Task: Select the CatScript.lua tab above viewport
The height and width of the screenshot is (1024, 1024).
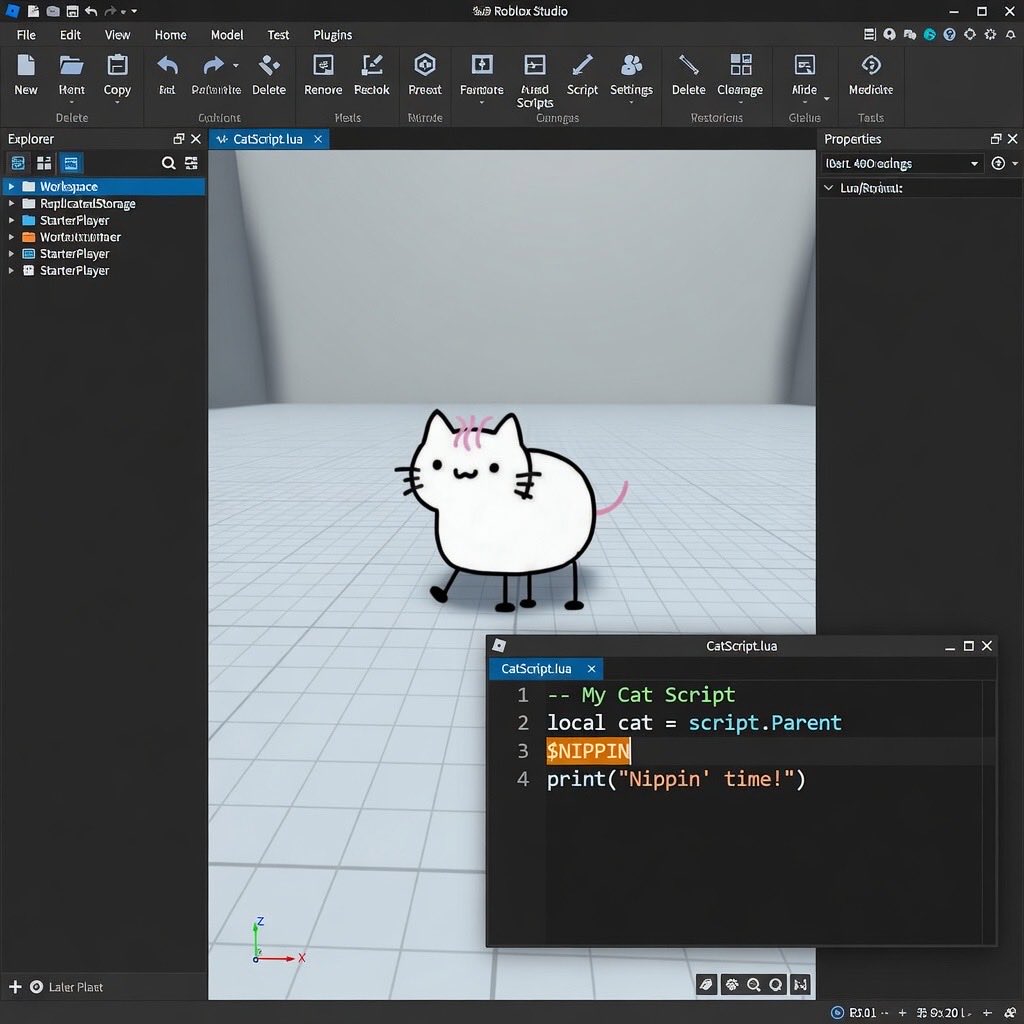Action: coord(268,139)
